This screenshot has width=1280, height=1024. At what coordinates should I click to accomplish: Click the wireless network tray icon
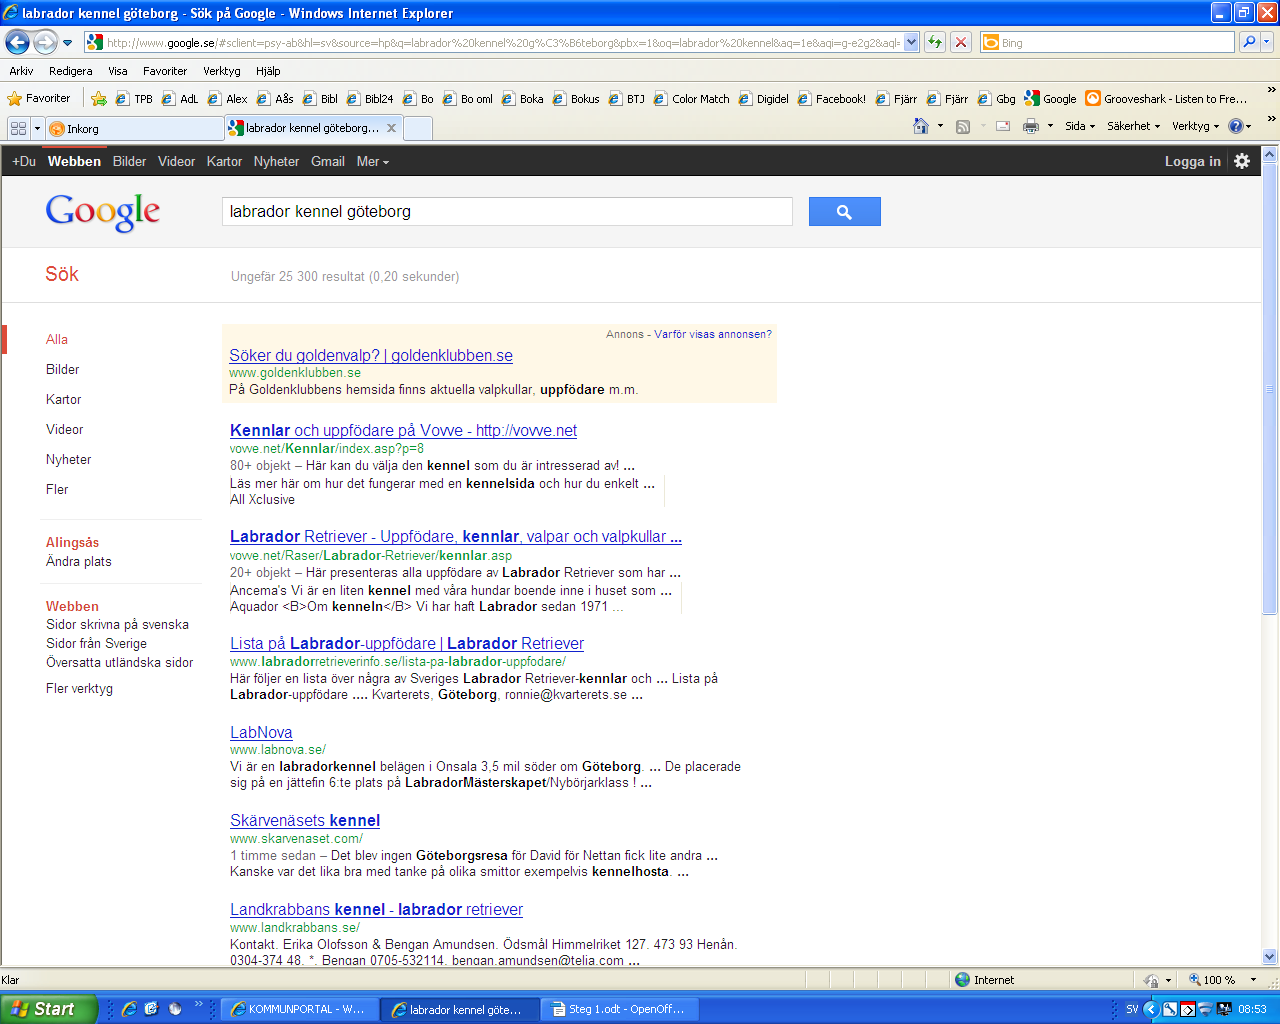pyautogui.click(x=1205, y=1009)
